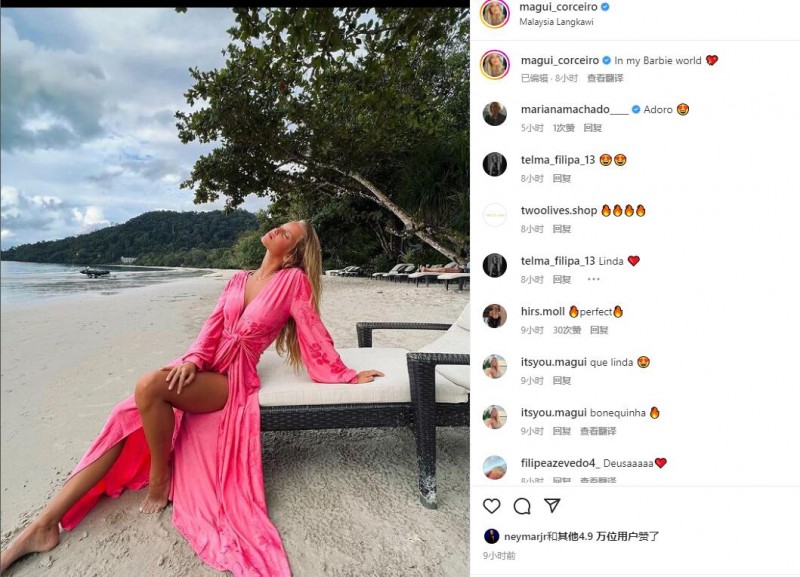Like the post with the heart icon
The image size is (800, 577).
(491, 506)
